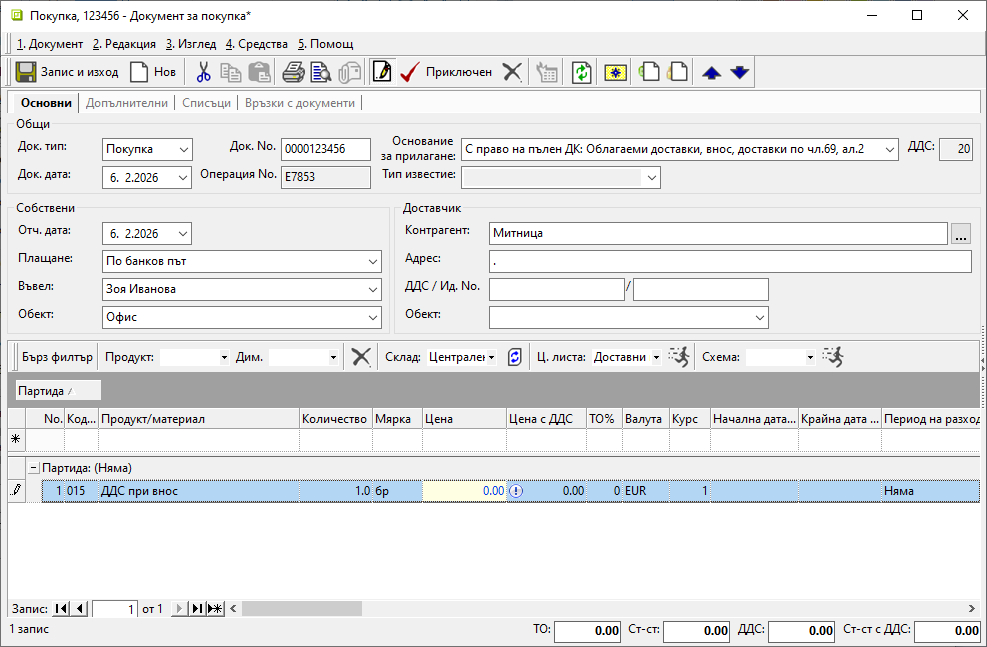The image size is (987, 647).
Task: Click the blue down arrow icon
Action: 739,72
